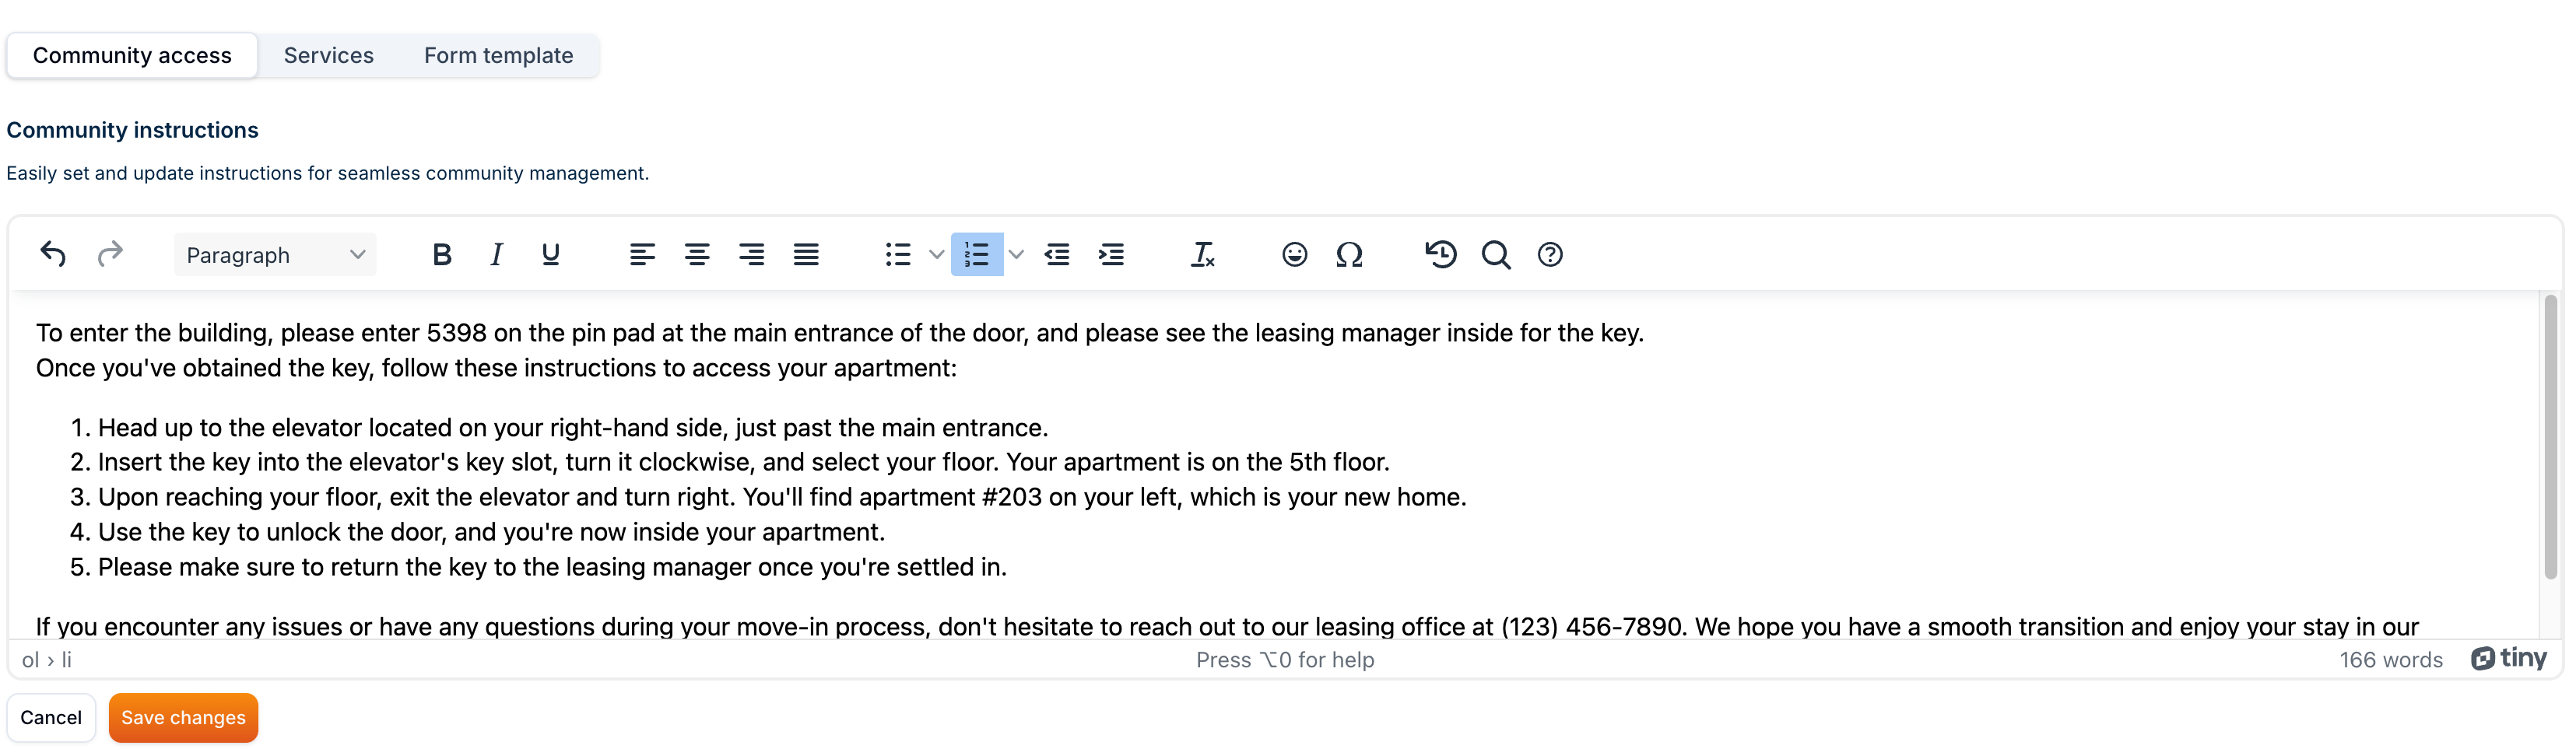
Task: Toggle underline formatting
Action: (x=550, y=255)
